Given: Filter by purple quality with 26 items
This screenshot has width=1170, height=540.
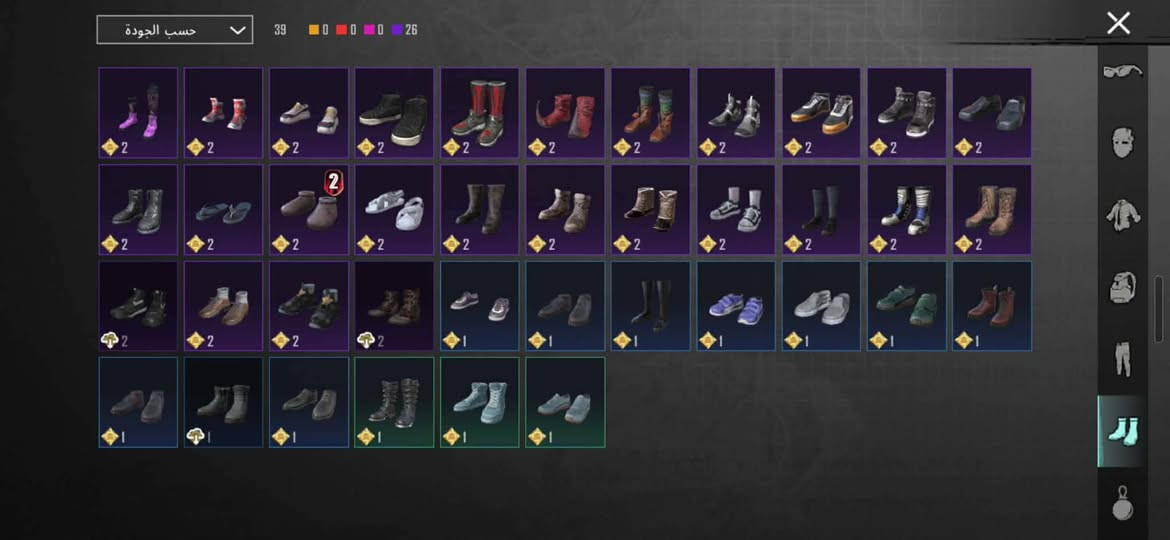Looking at the screenshot, I should click(x=404, y=30).
